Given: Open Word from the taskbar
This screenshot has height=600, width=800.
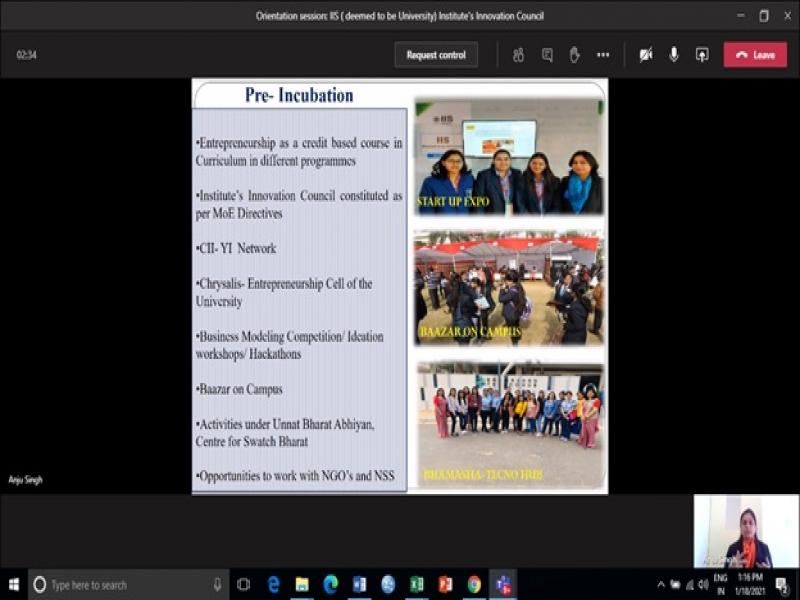Looking at the screenshot, I should pos(359,584).
